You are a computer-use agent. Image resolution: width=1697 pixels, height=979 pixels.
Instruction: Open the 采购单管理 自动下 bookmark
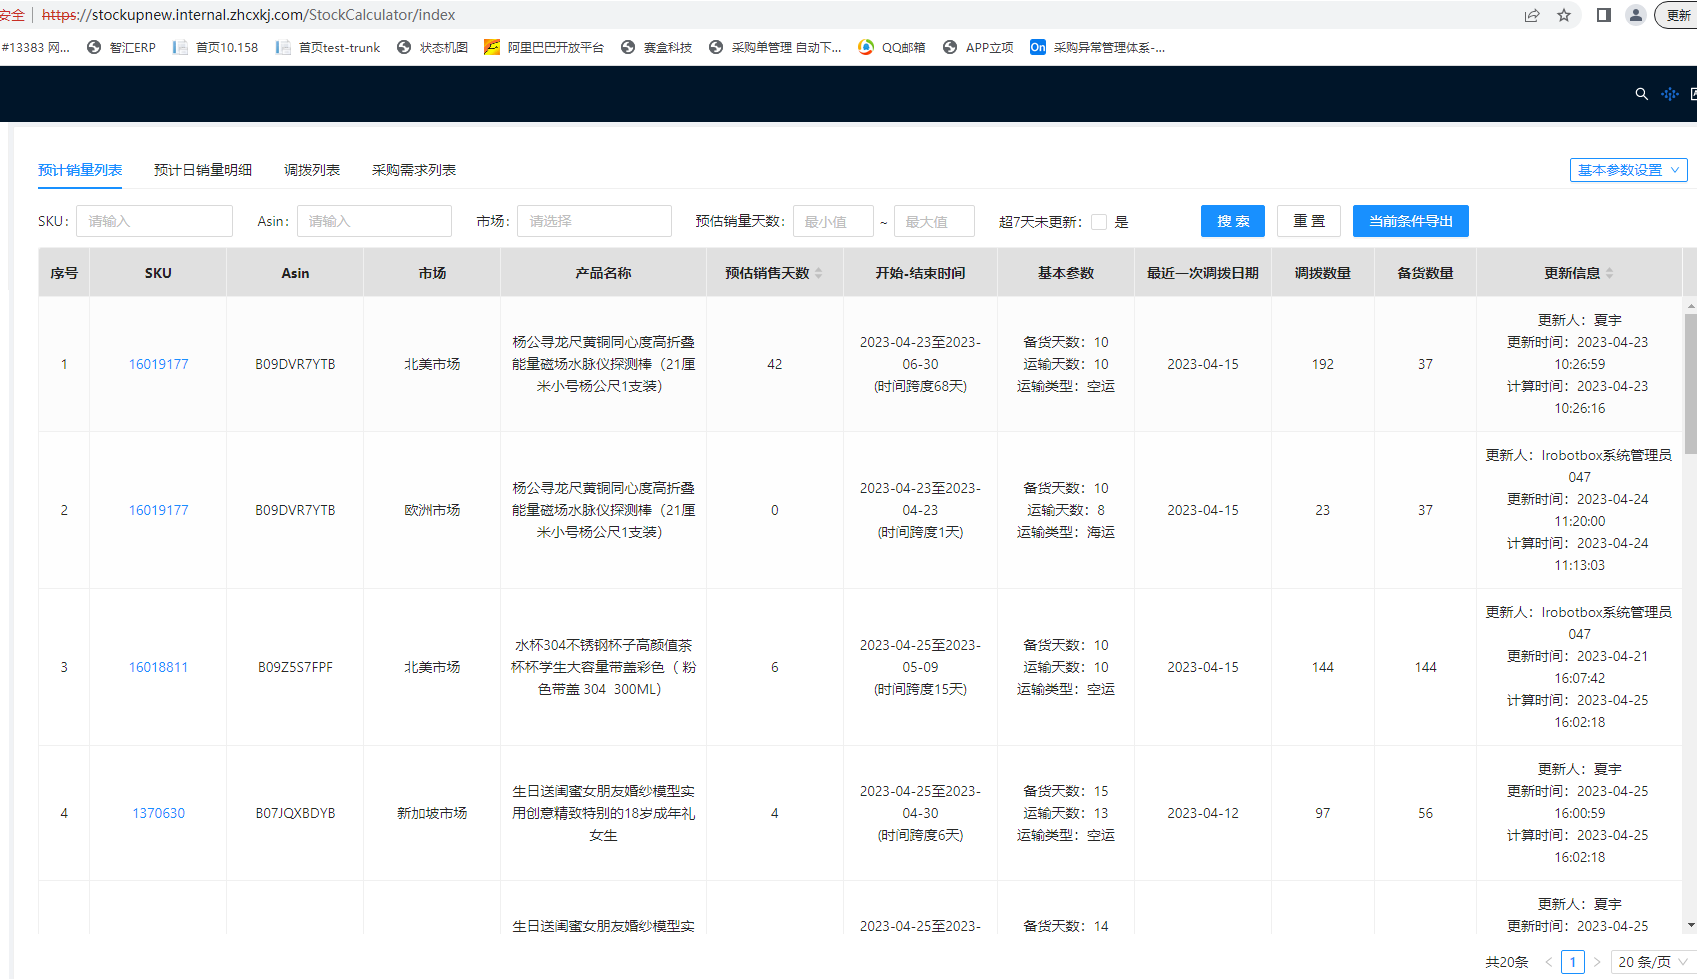pos(775,47)
